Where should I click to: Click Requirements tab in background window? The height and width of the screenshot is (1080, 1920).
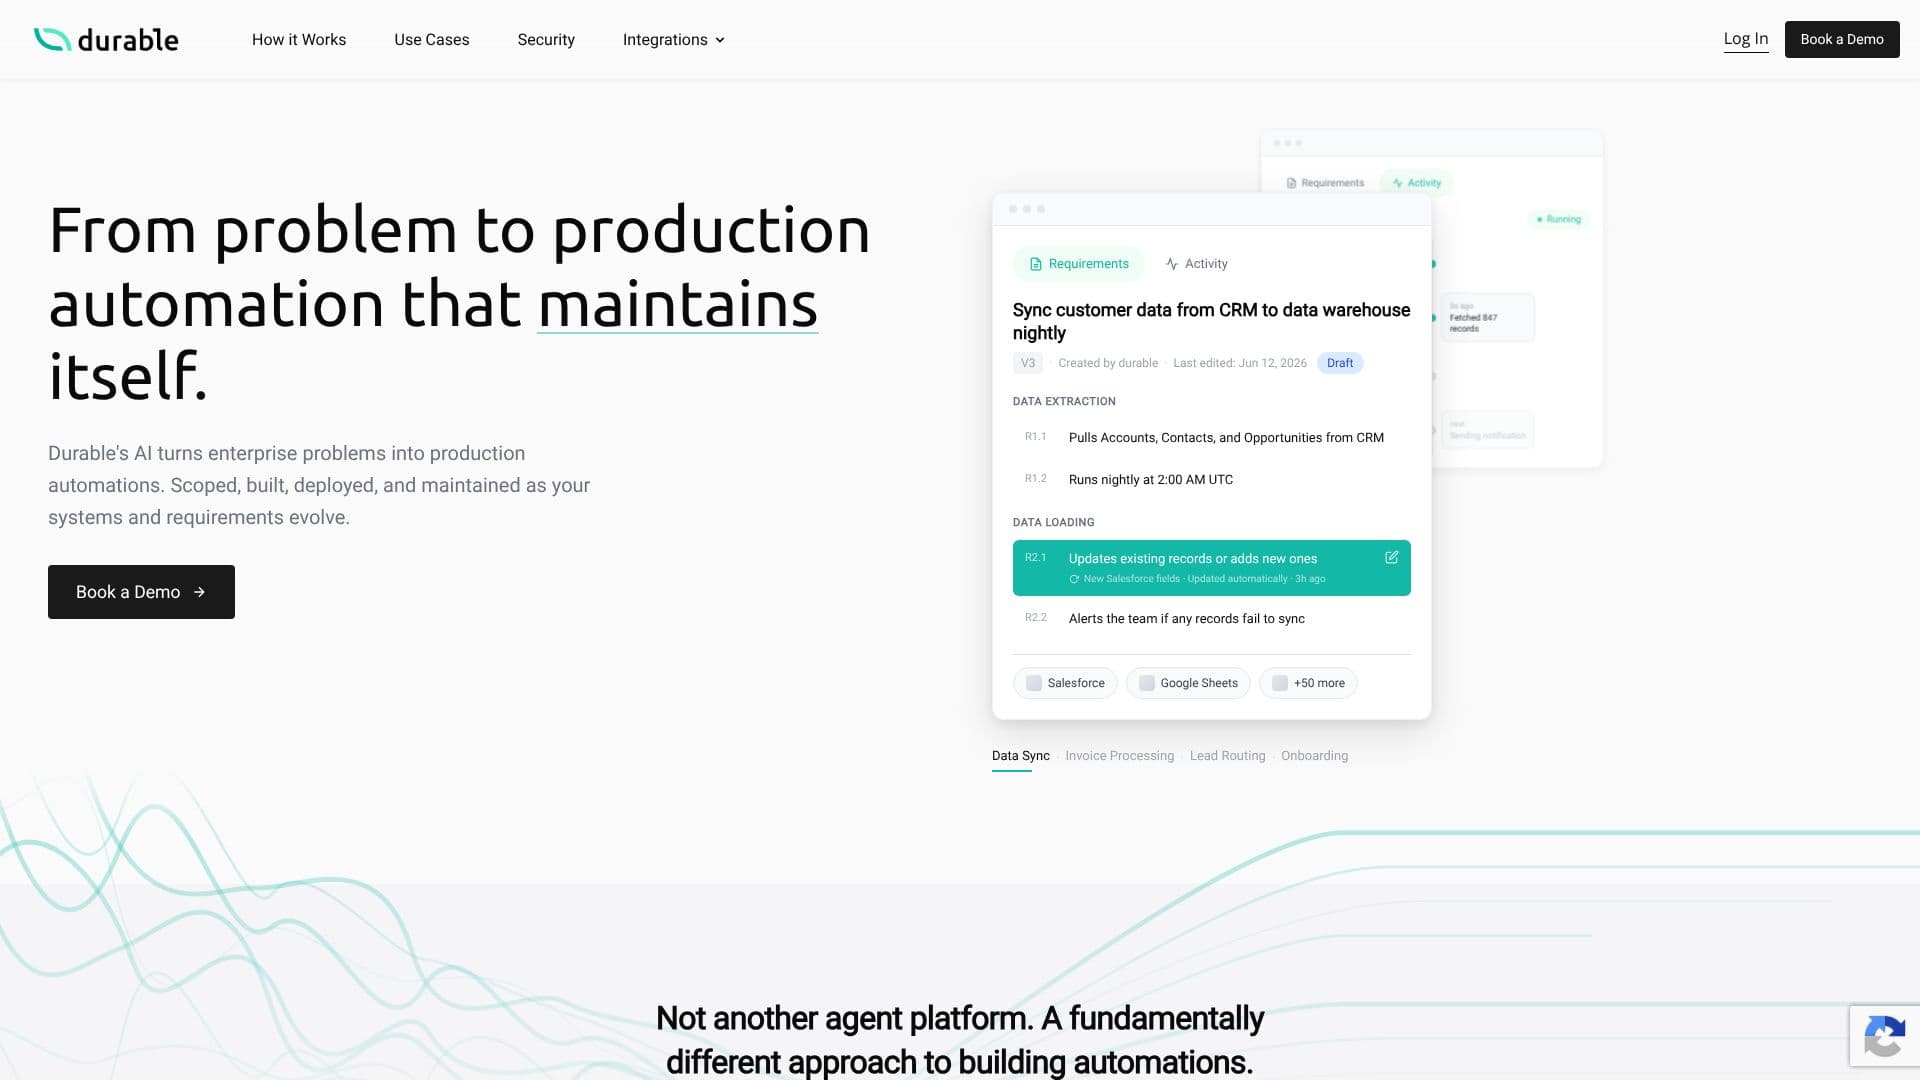click(1325, 183)
